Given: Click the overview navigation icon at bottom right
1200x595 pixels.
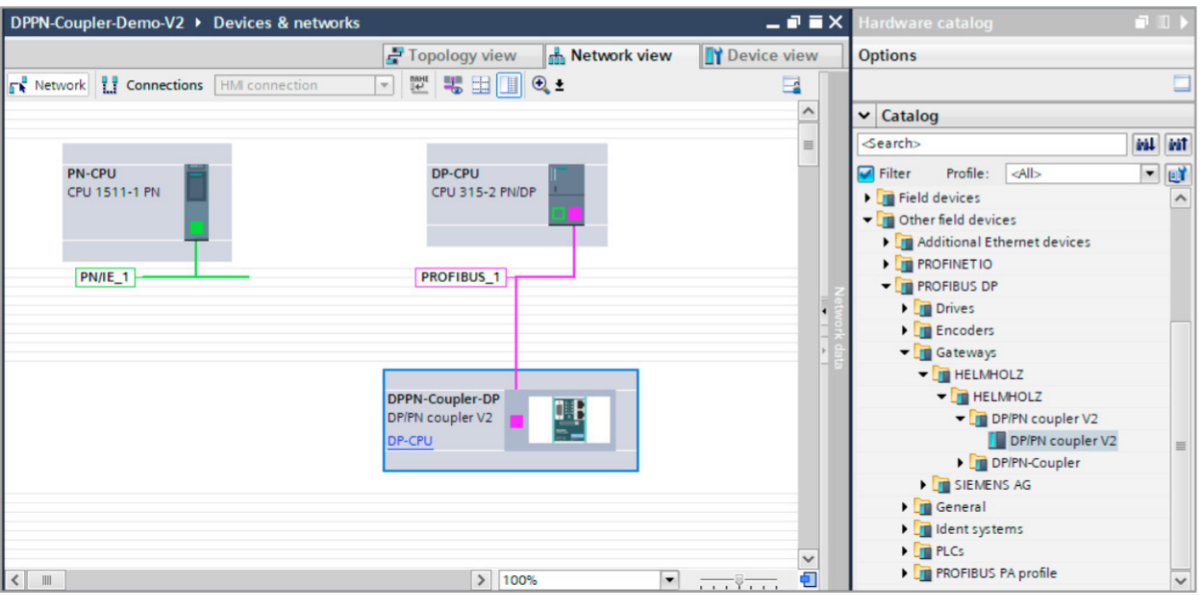Looking at the screenshot, I should pos(809,580).
